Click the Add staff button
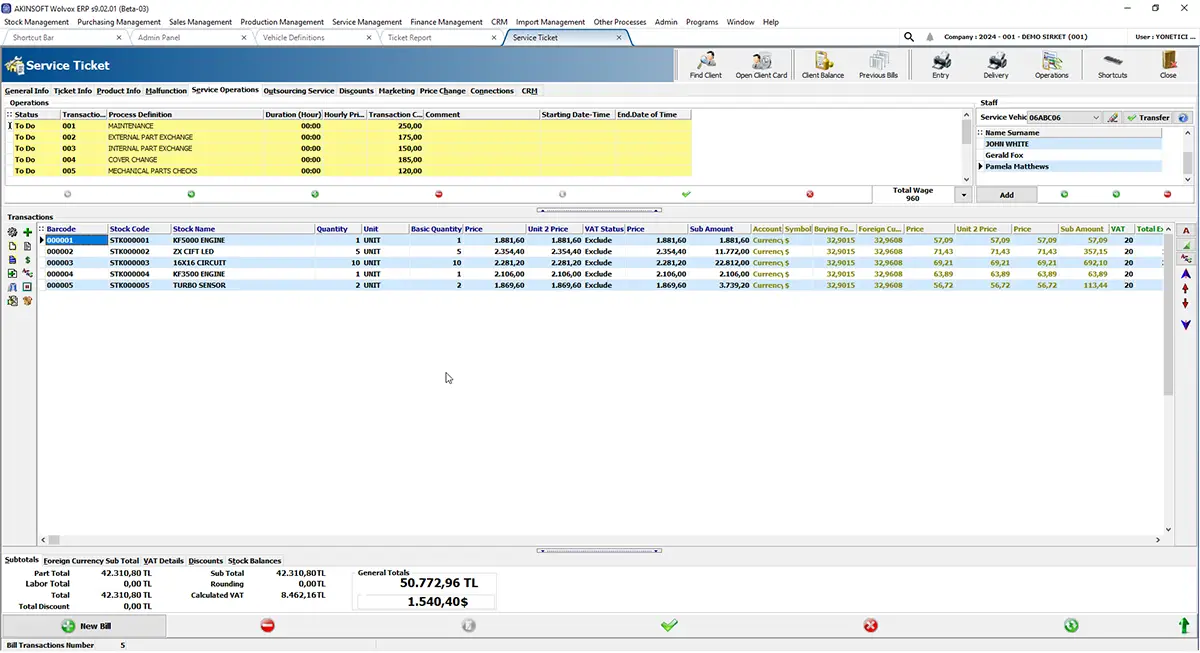 point(1007,195)
